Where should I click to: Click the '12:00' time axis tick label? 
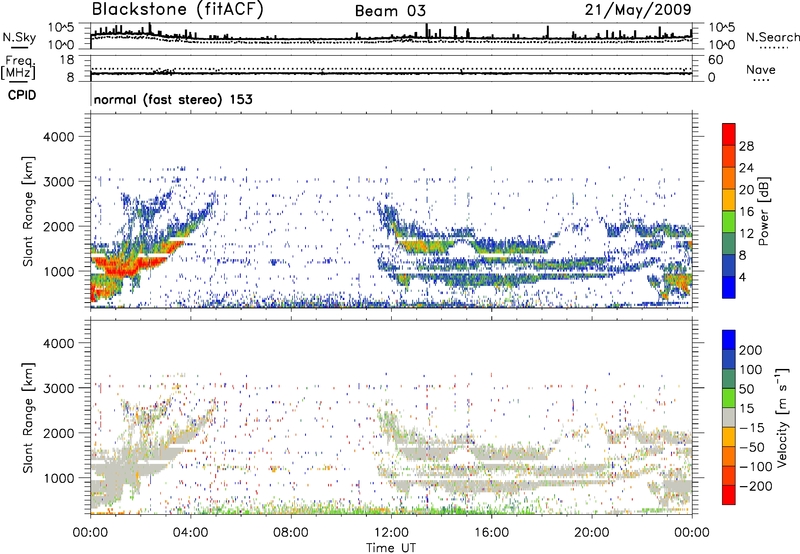[x=391, y=533]
